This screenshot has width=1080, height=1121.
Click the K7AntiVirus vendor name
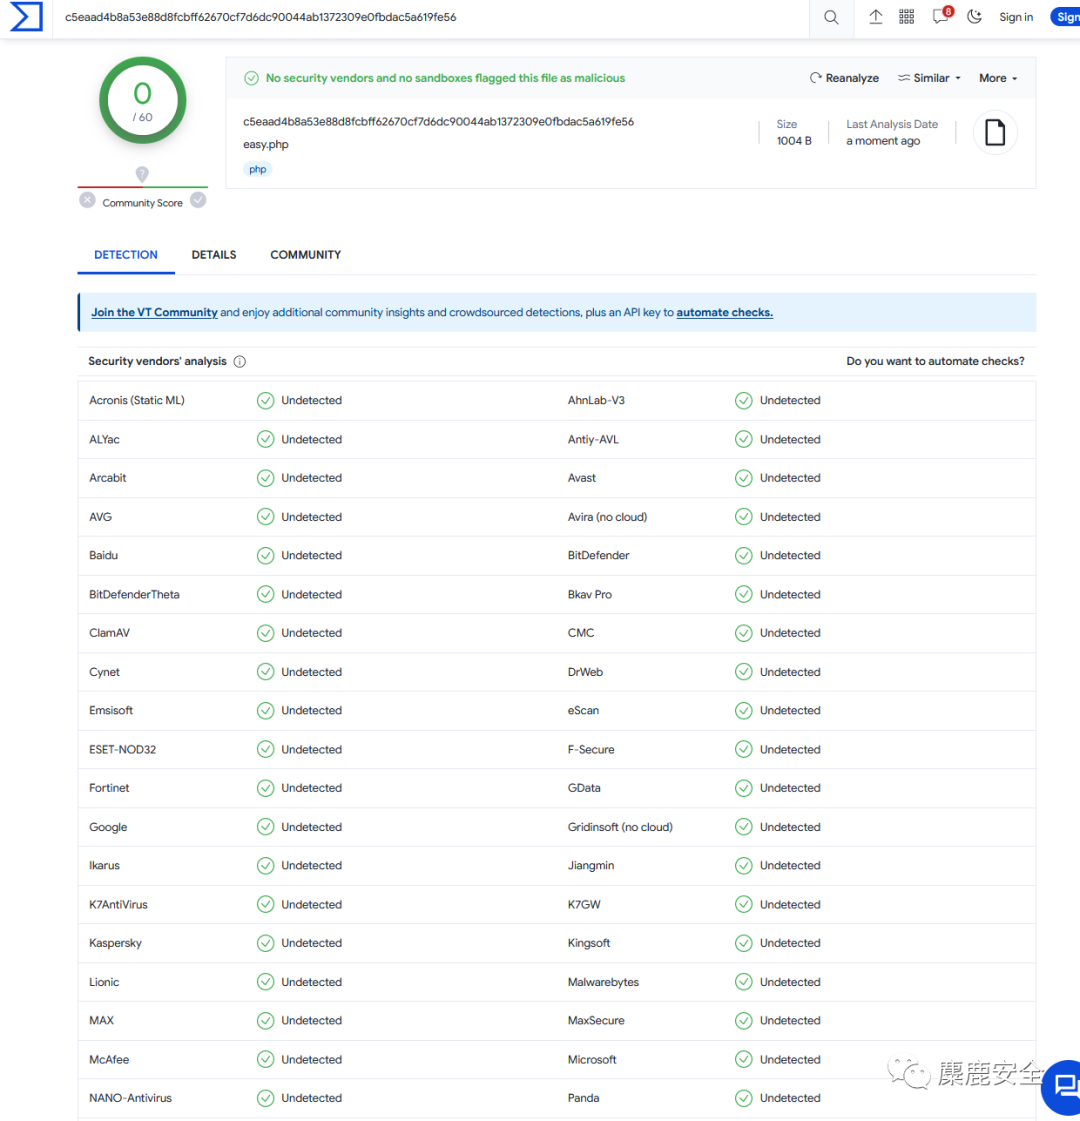118,904
